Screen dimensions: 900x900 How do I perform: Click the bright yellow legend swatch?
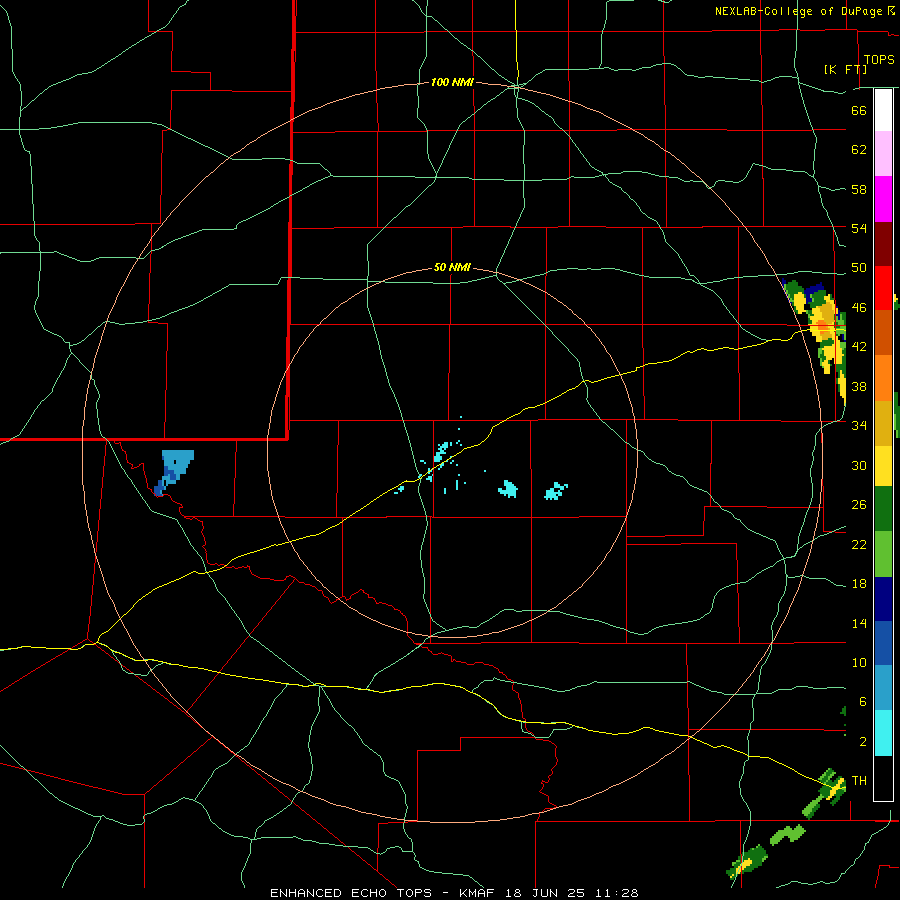883,466
